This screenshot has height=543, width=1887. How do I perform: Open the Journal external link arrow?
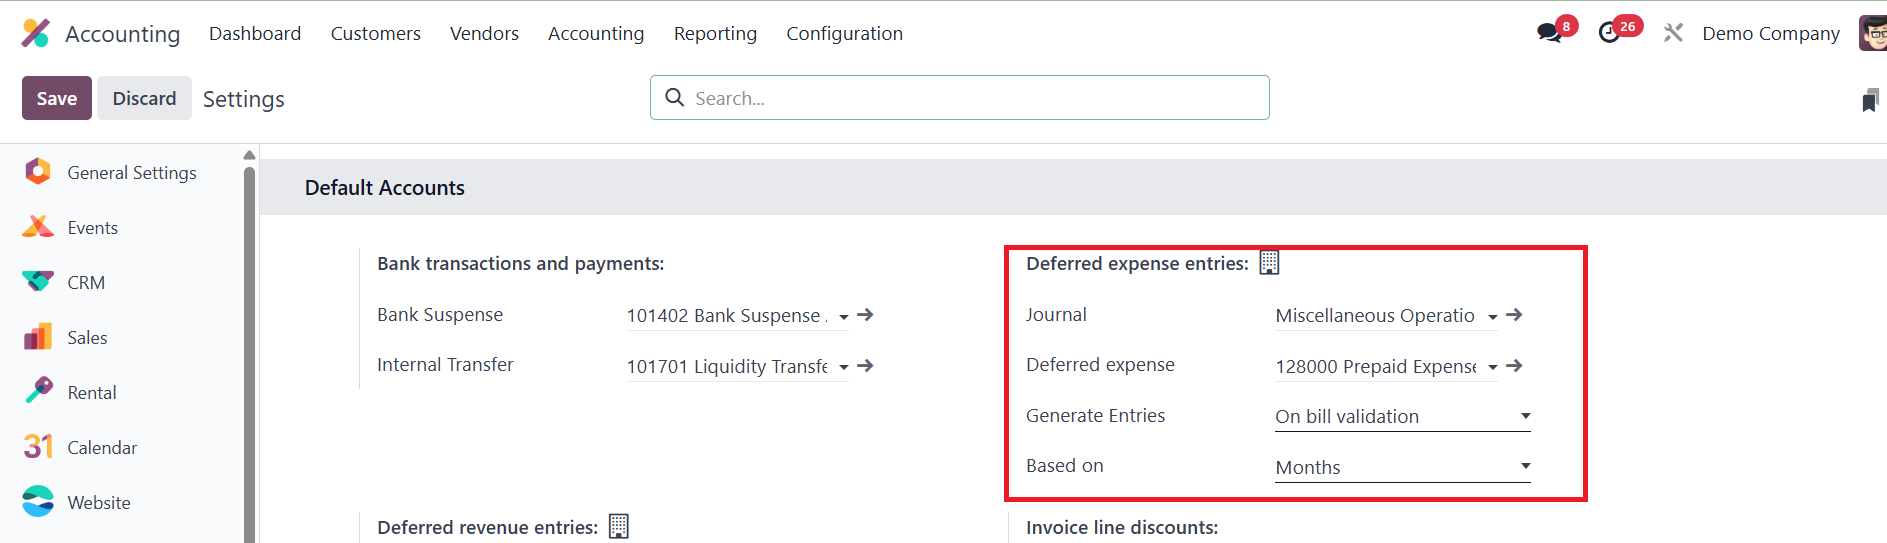pos(1515,315)
